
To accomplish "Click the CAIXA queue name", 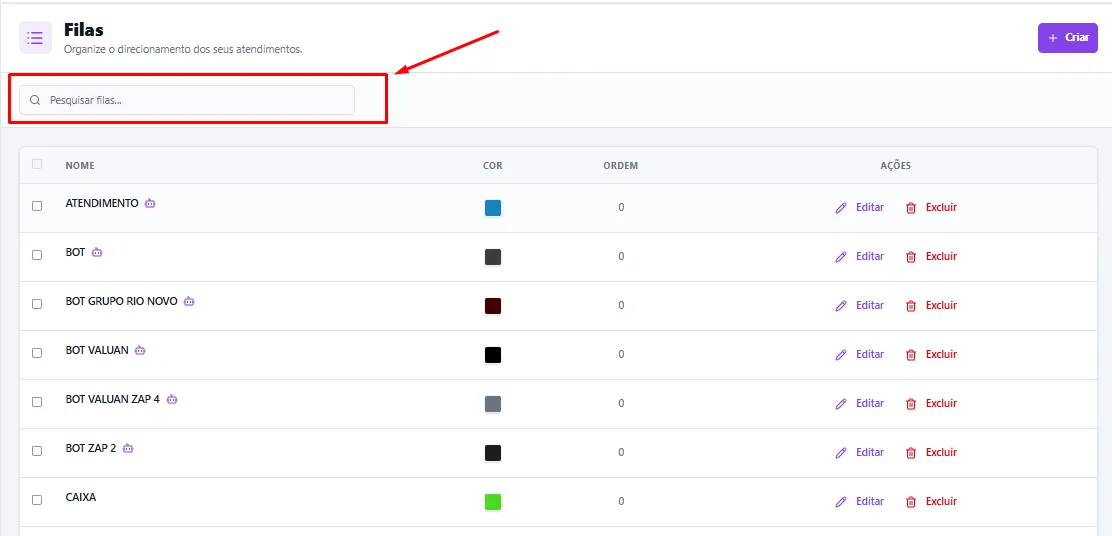I will tap(81, 497).
